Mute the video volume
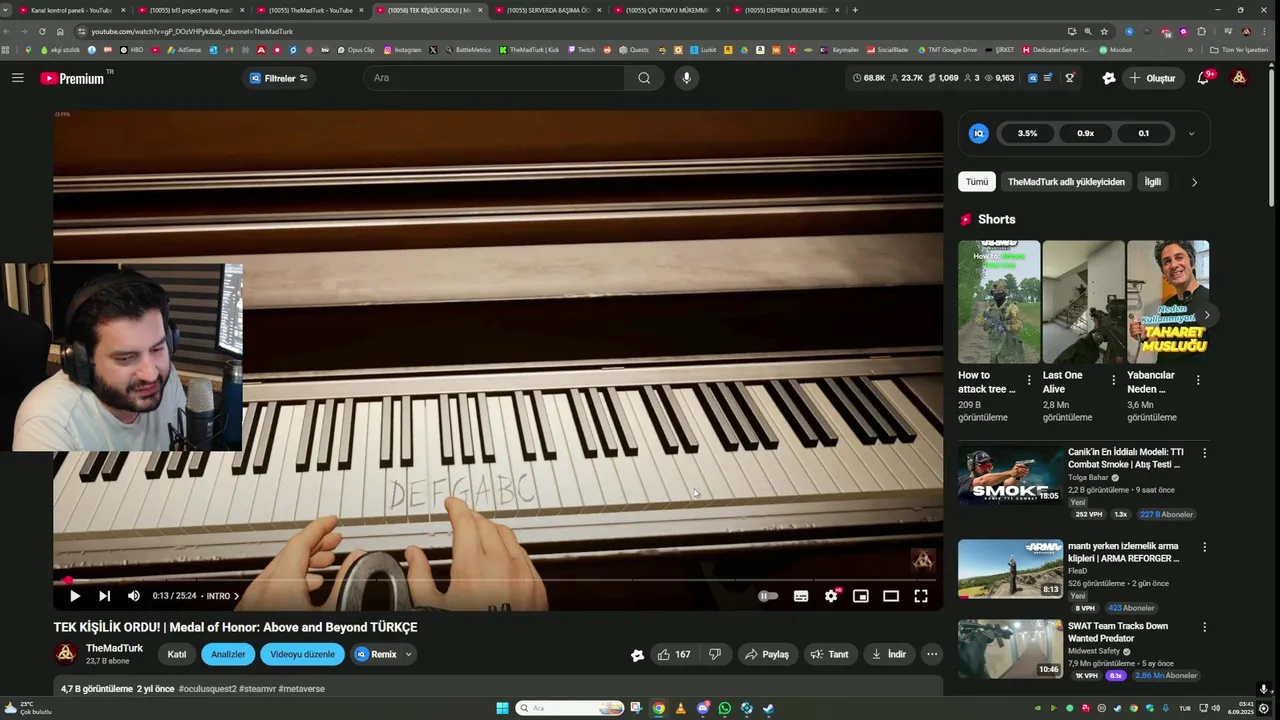 [x=134, y=596]
